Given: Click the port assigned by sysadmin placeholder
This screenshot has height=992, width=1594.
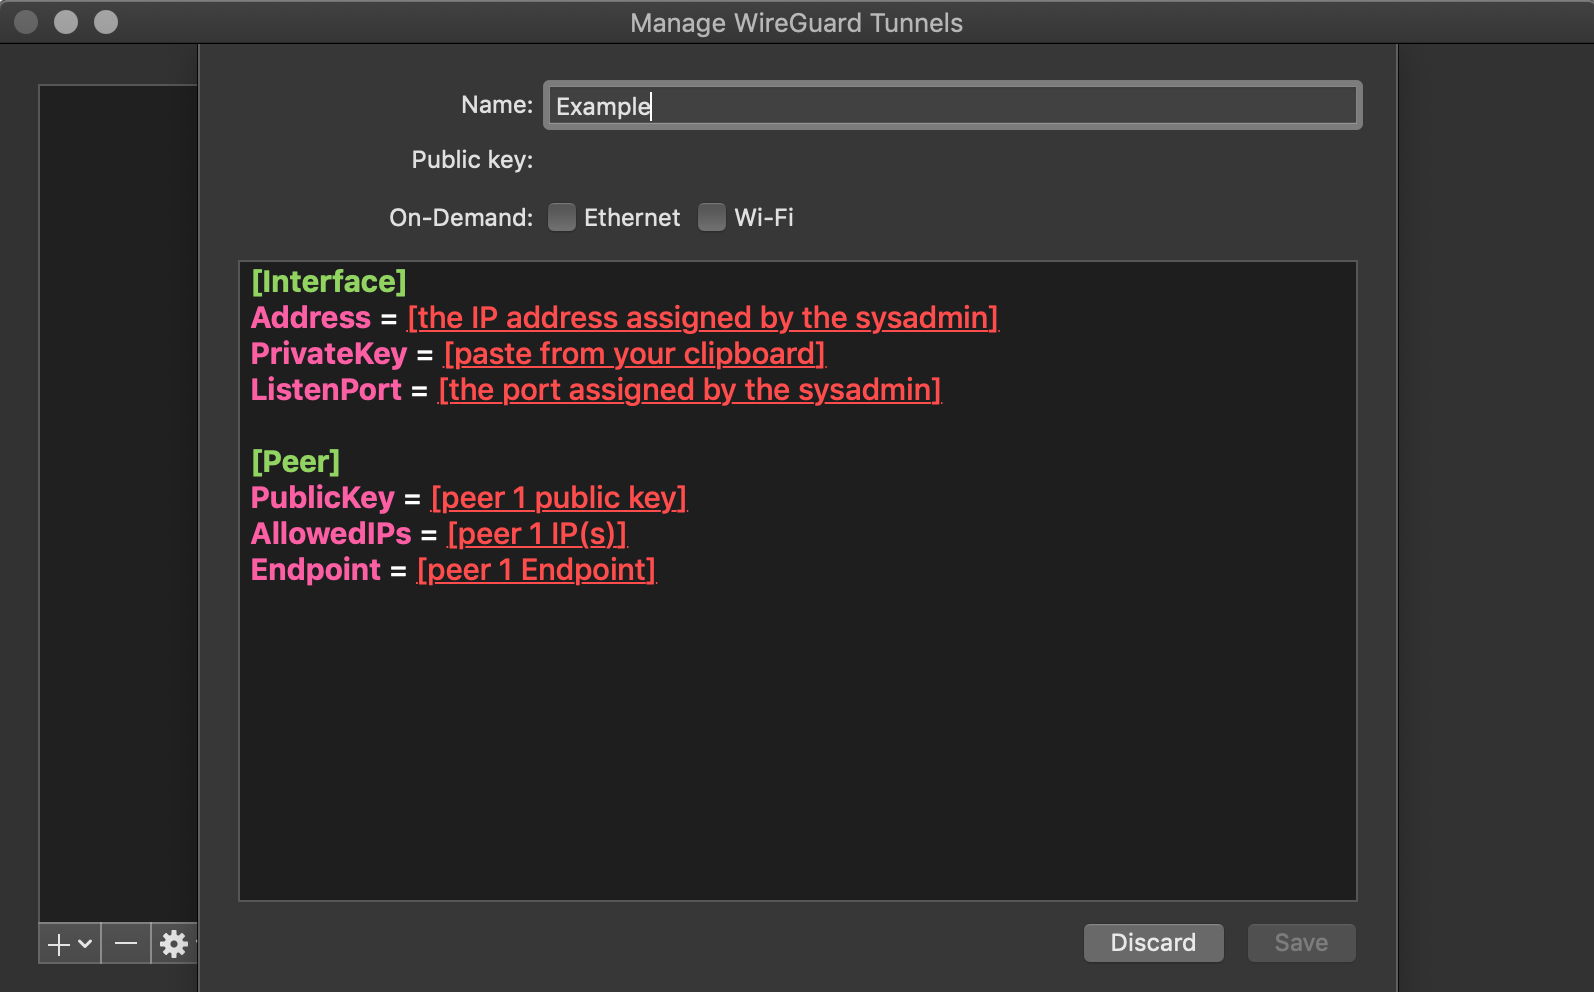Looking at the screenshot, I should tap(690, 390).
